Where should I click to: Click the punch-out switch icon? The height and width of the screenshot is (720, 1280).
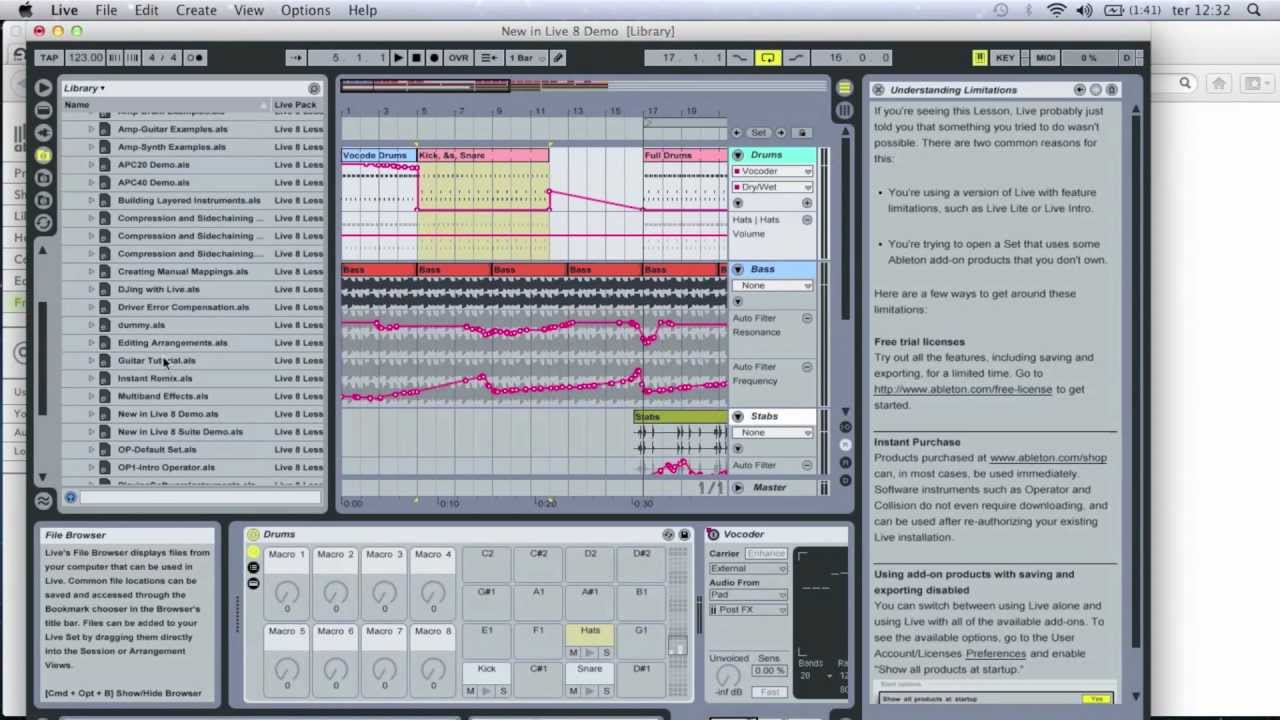click(796, 58)
